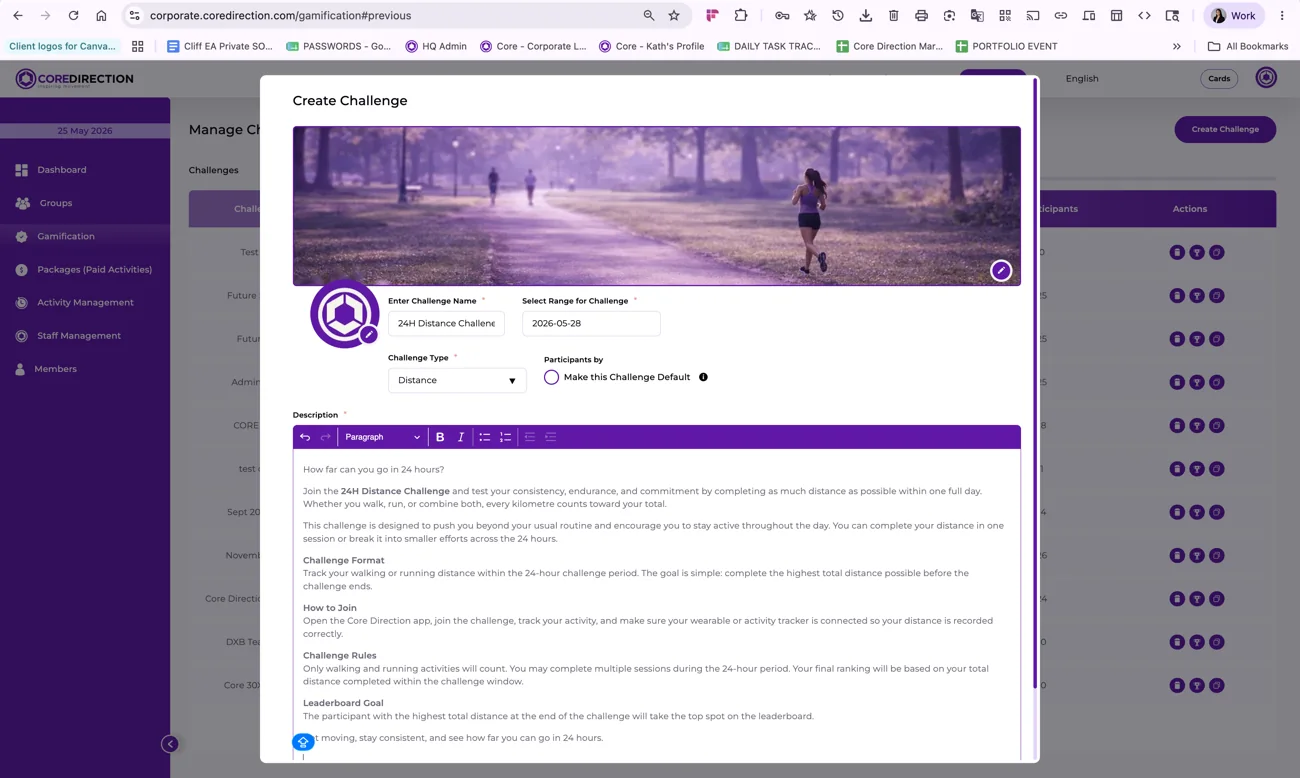Click the browser print icon
Image resolution: width=1300 pixels, height=778 pixels.
[921, 16]
